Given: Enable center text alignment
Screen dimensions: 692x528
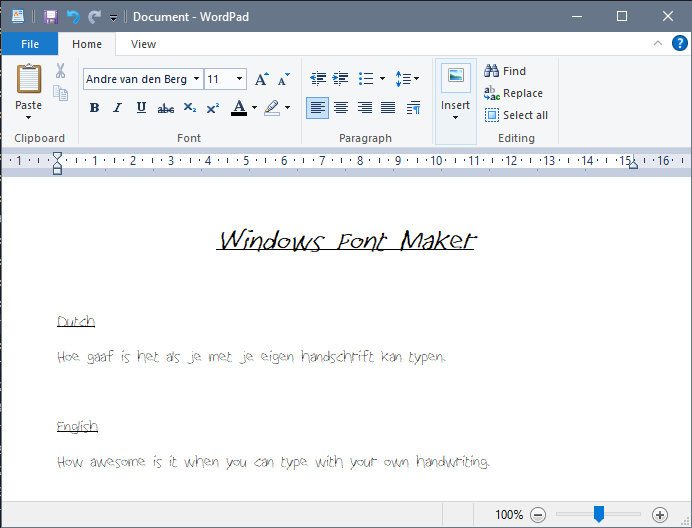Looking at the screenshot, I should [341, 108].
